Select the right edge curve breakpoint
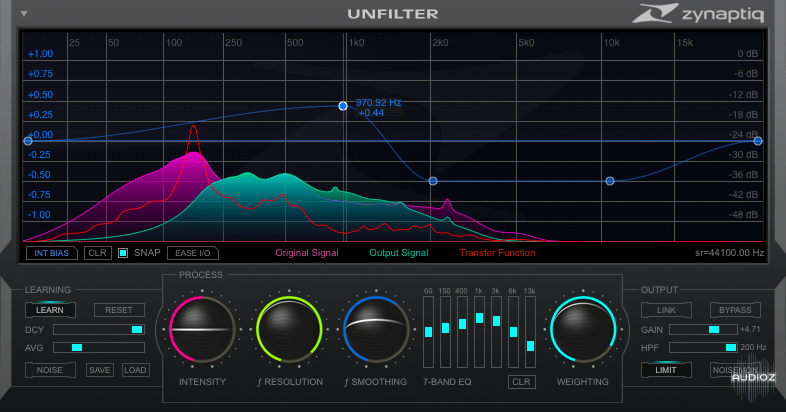786x412 pixels. click(x=758, y=141)
